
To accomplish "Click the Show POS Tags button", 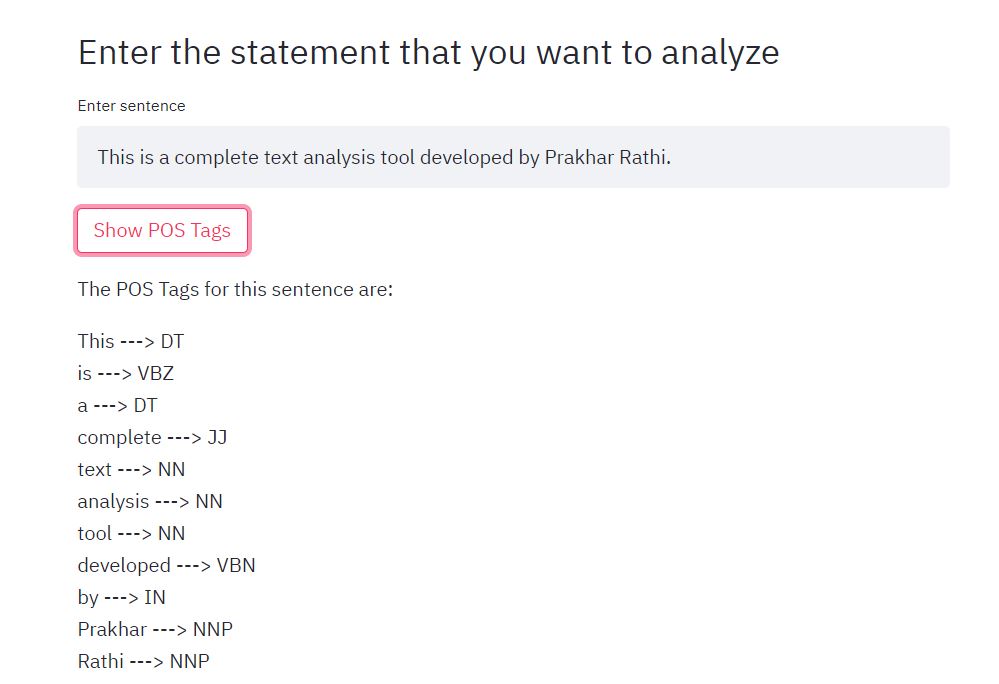I will (162, 230).
